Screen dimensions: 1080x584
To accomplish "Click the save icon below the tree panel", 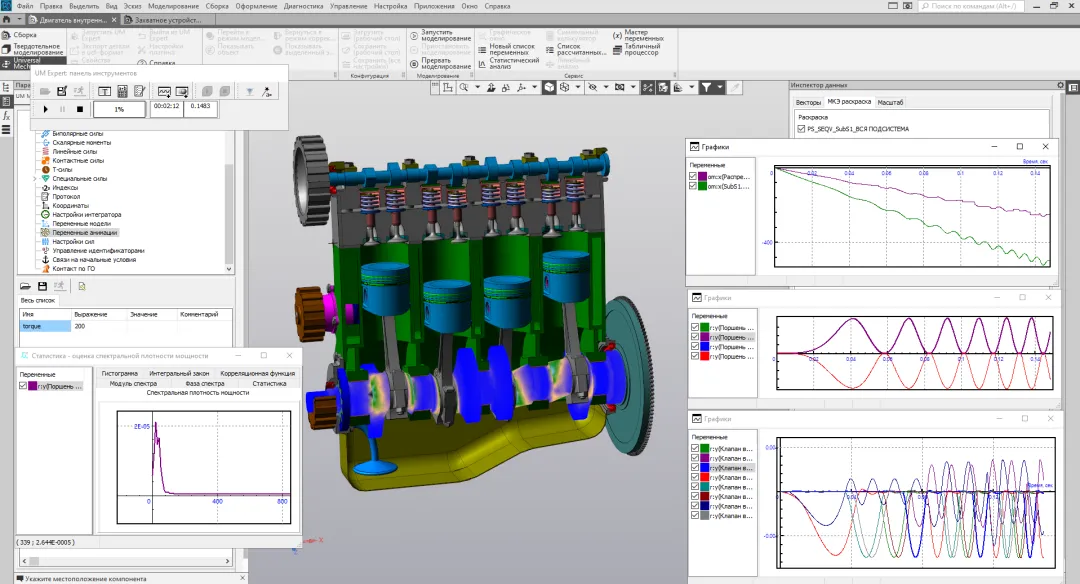I will tap(42, 286).
